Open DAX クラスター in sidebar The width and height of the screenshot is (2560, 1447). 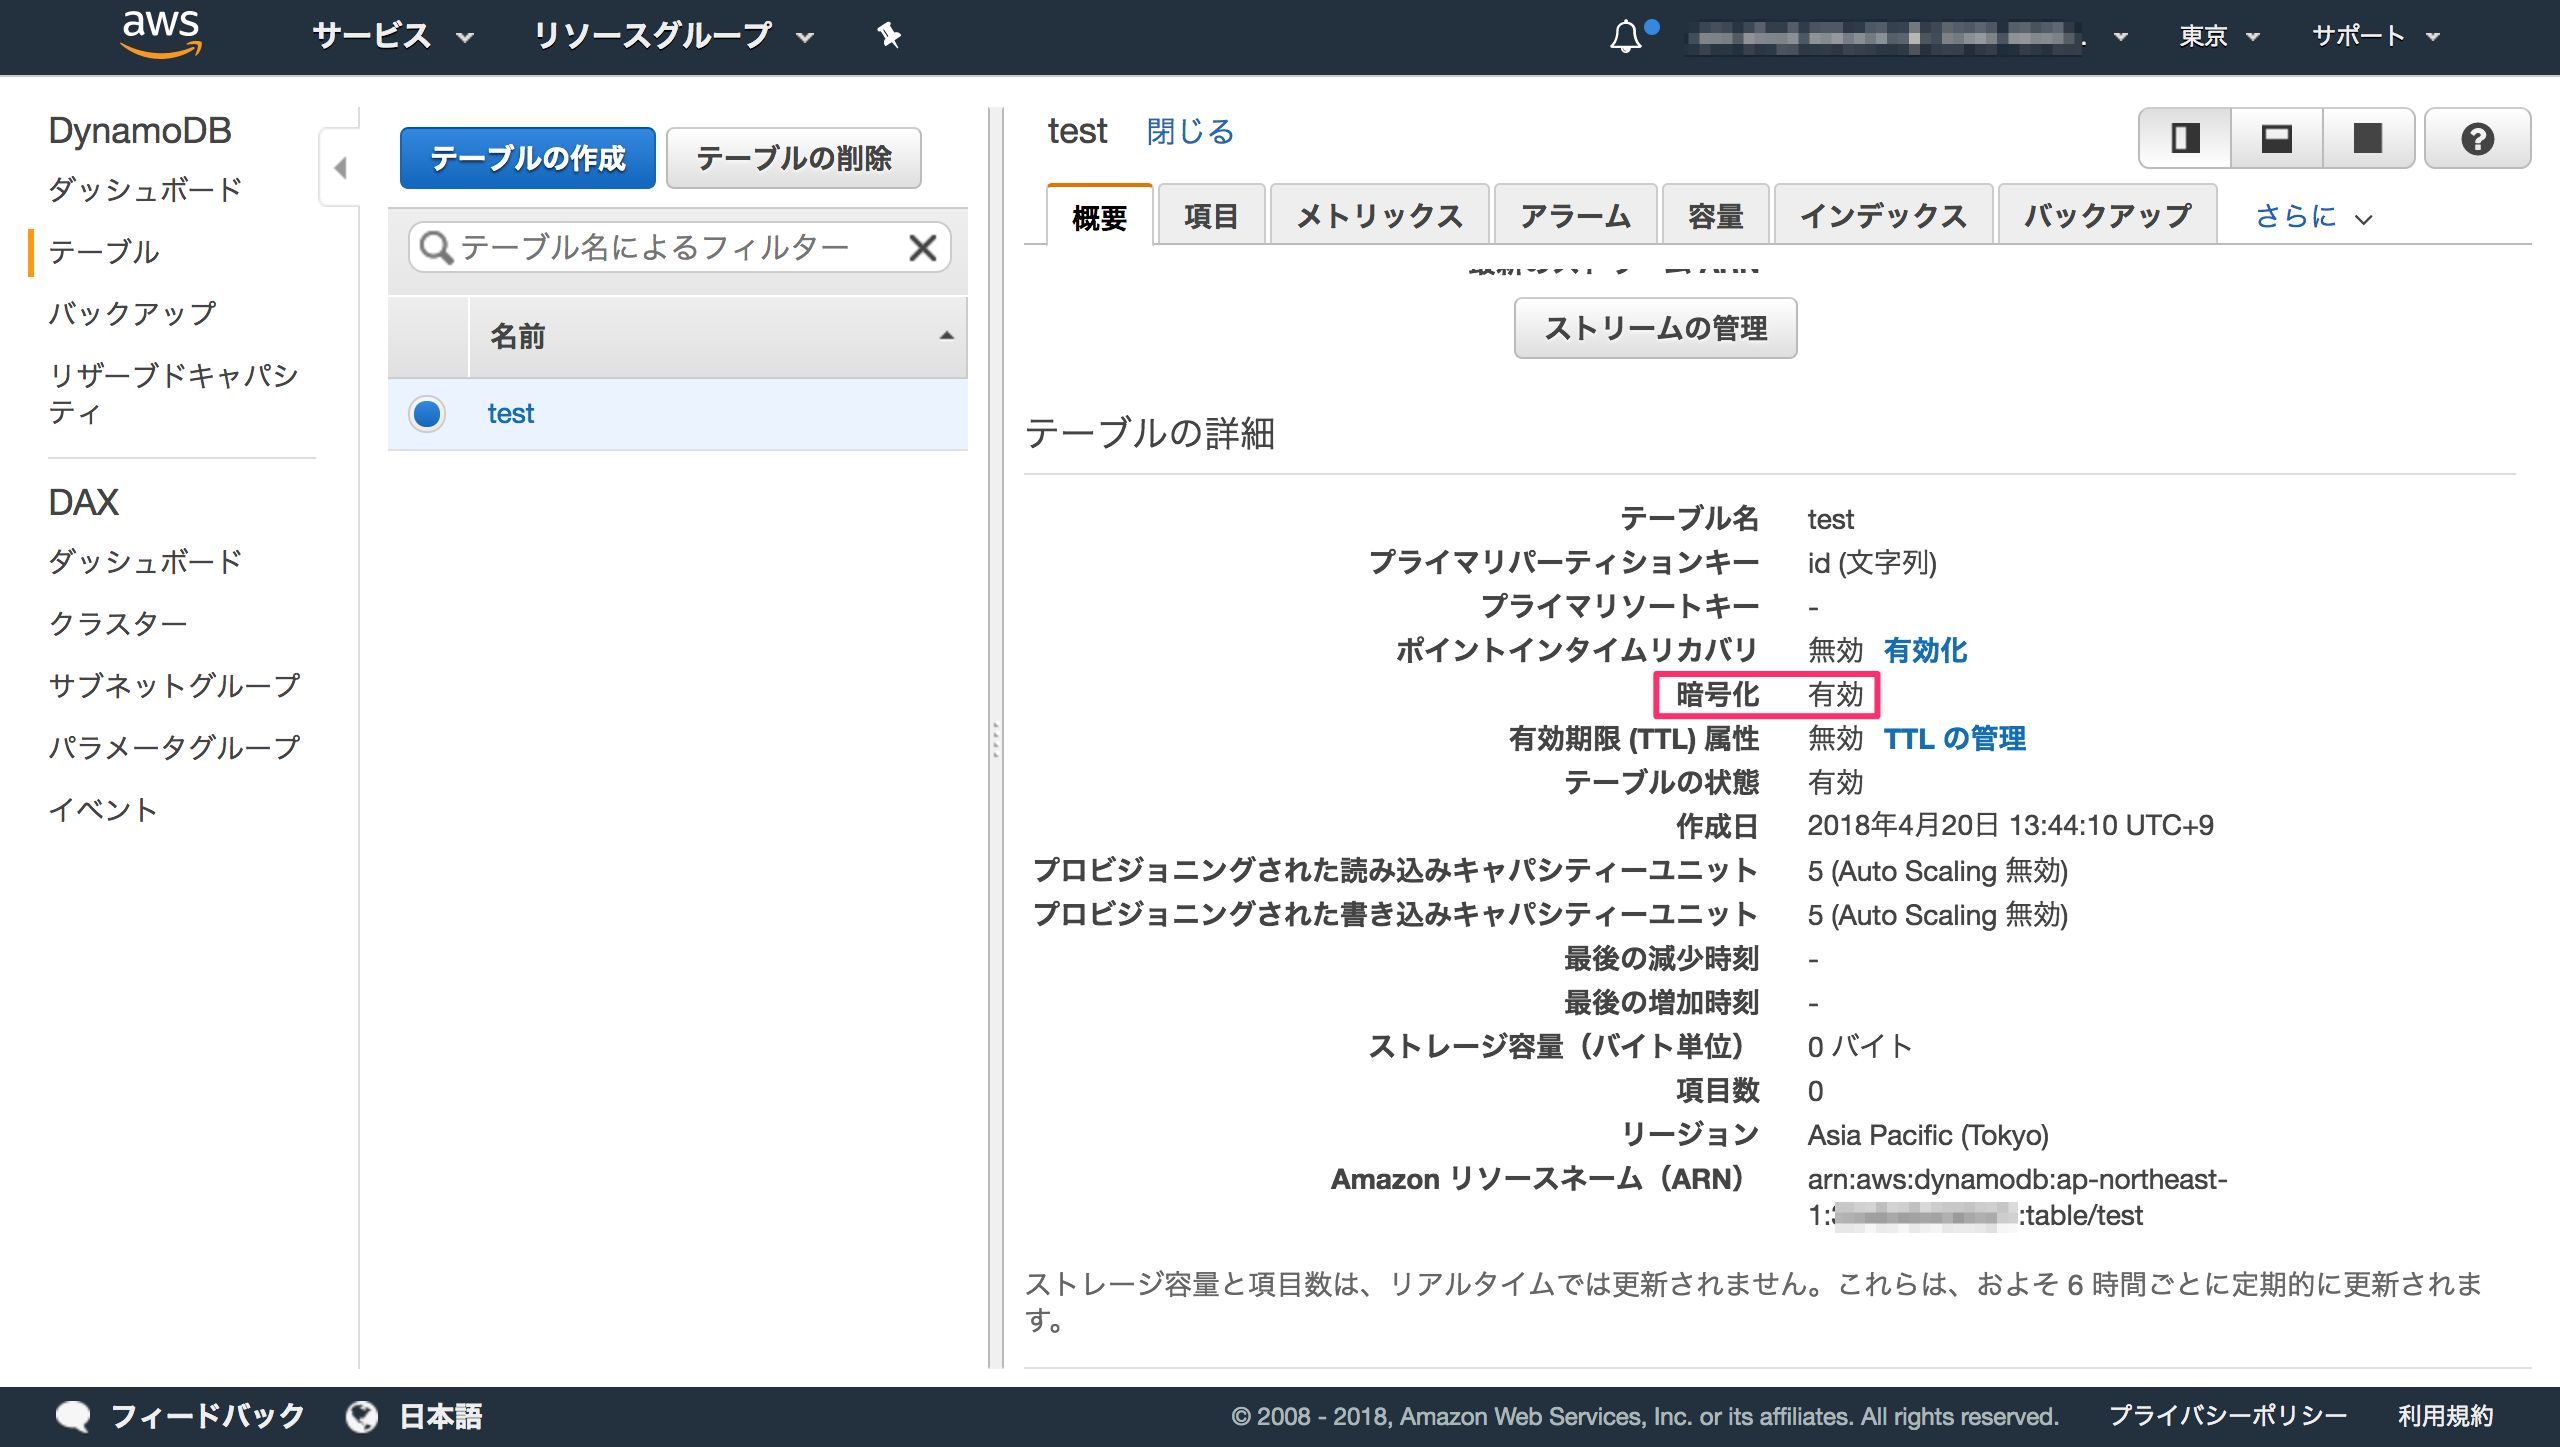coord(118,624)
